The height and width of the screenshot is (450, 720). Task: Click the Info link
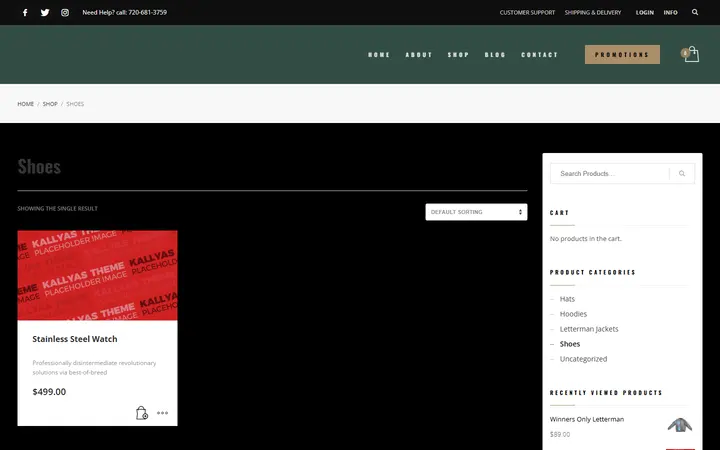(670, 12)
